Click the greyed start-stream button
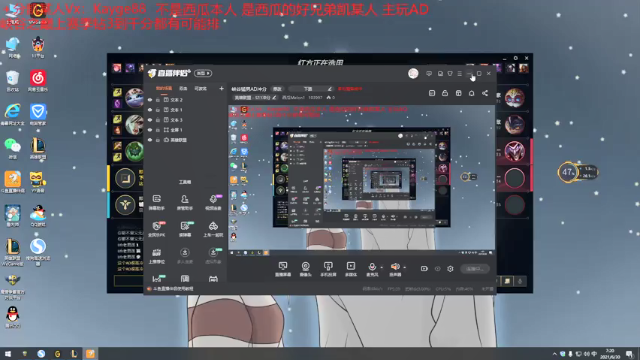640x360 pixels. tap(475, 269)
